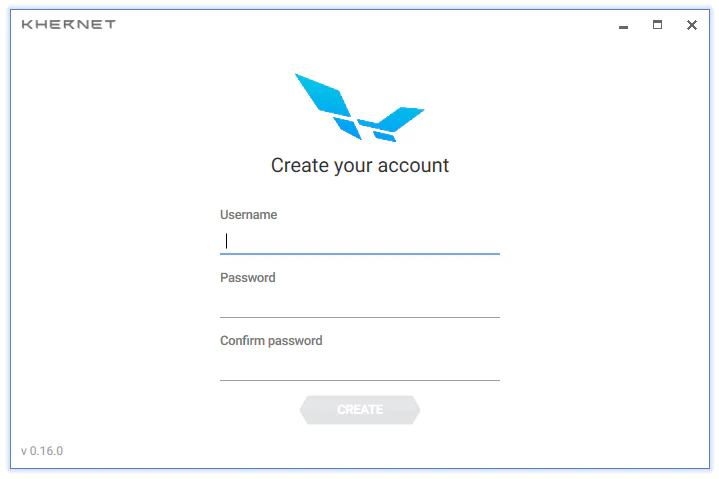Click the Username label
This screenshot has height=479, width=719.
(x=249, y=215)
